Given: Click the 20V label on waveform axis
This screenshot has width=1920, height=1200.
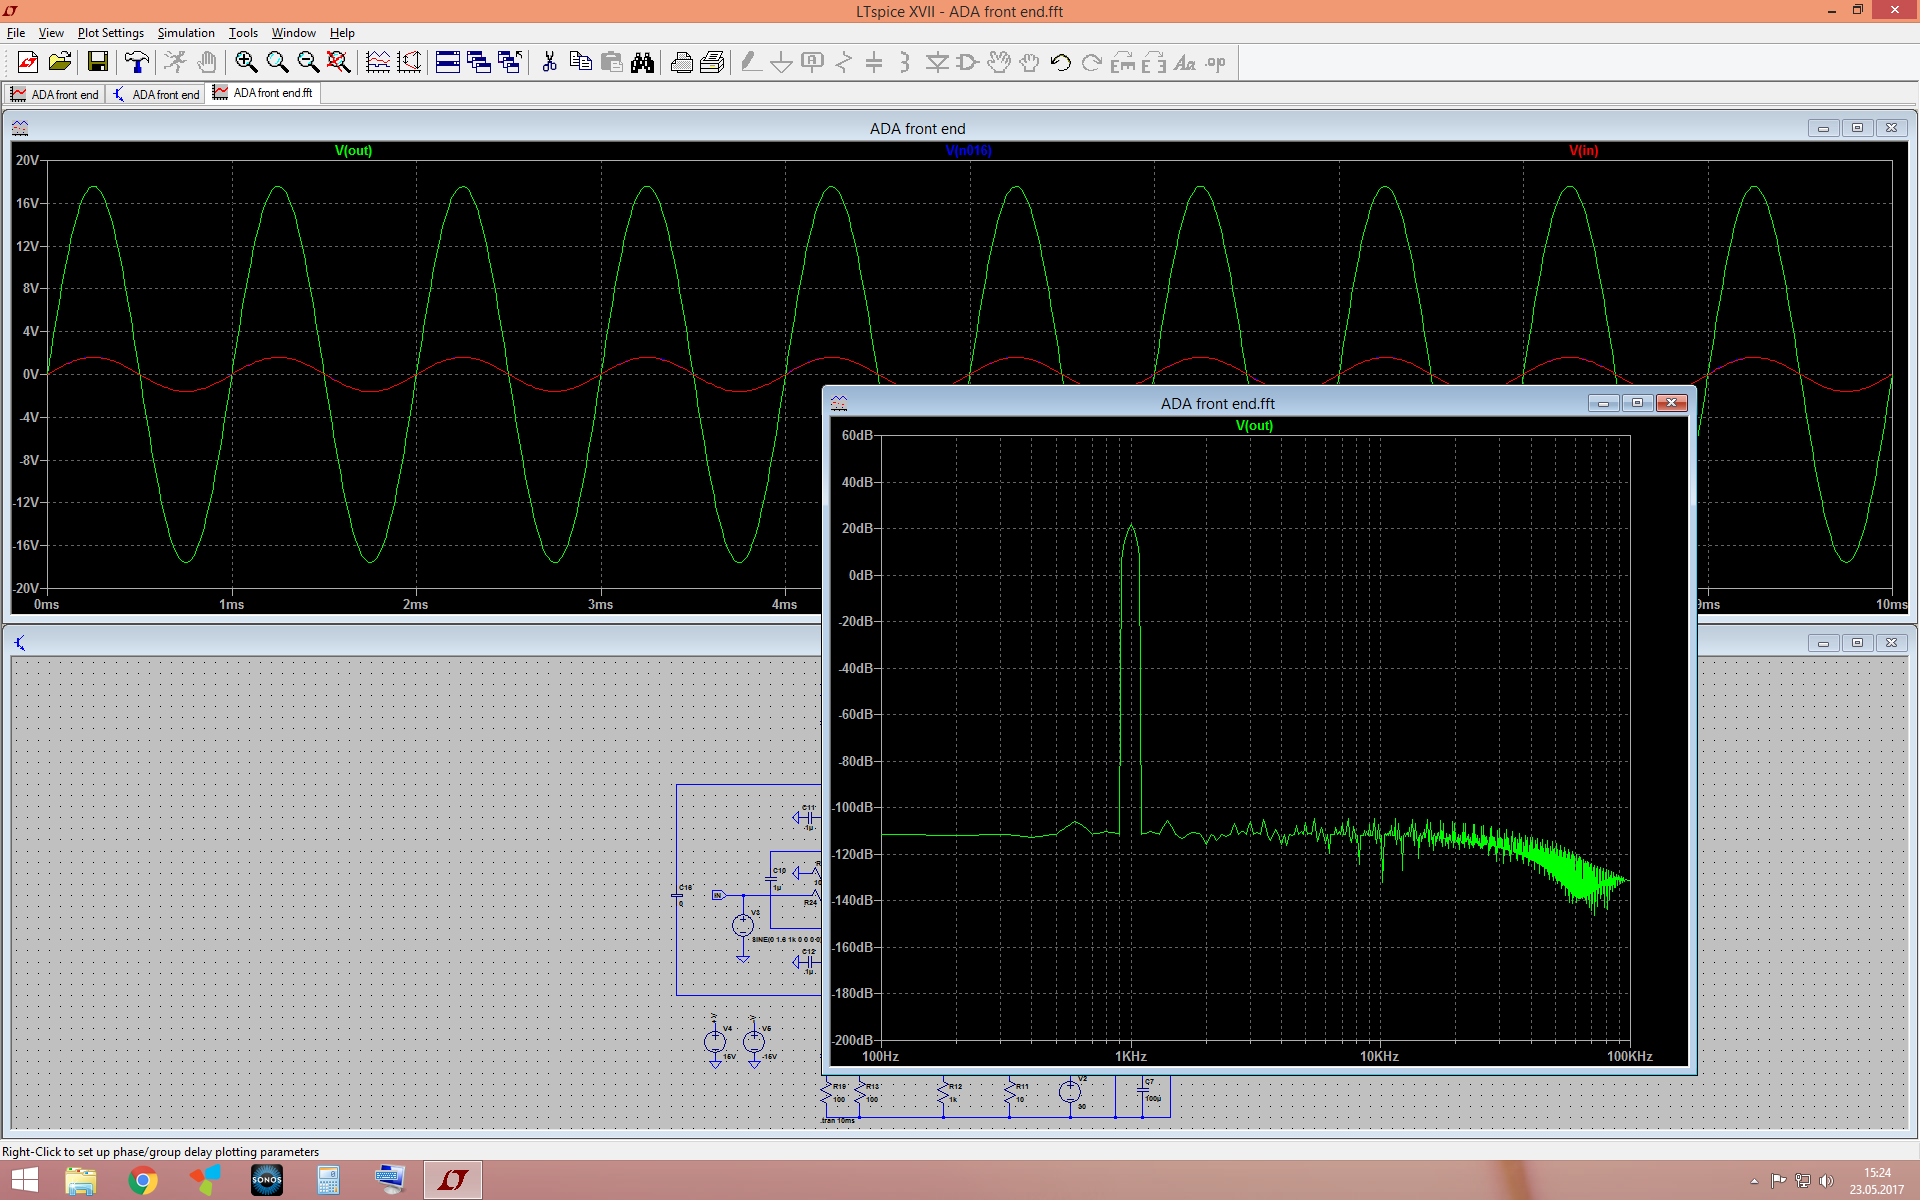Looking at the screenshot, I should coord(27,160).
